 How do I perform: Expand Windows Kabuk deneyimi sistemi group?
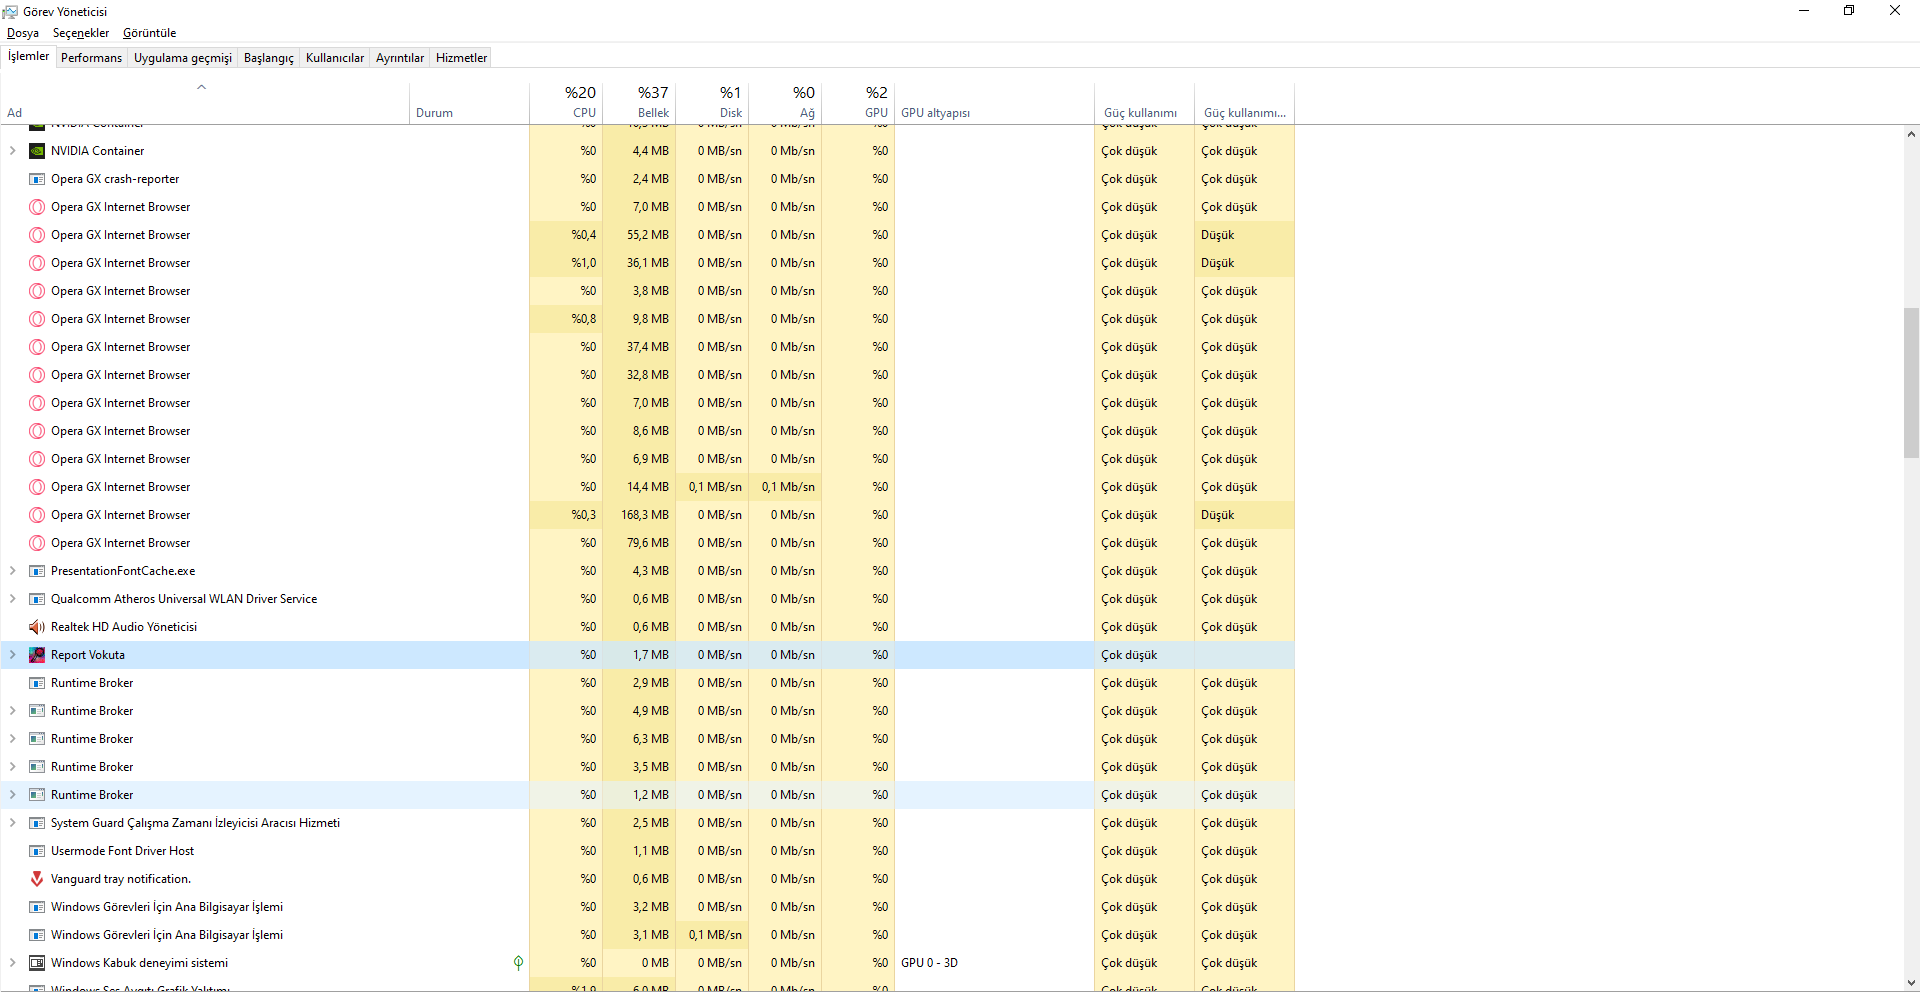[x=12, y=963]
